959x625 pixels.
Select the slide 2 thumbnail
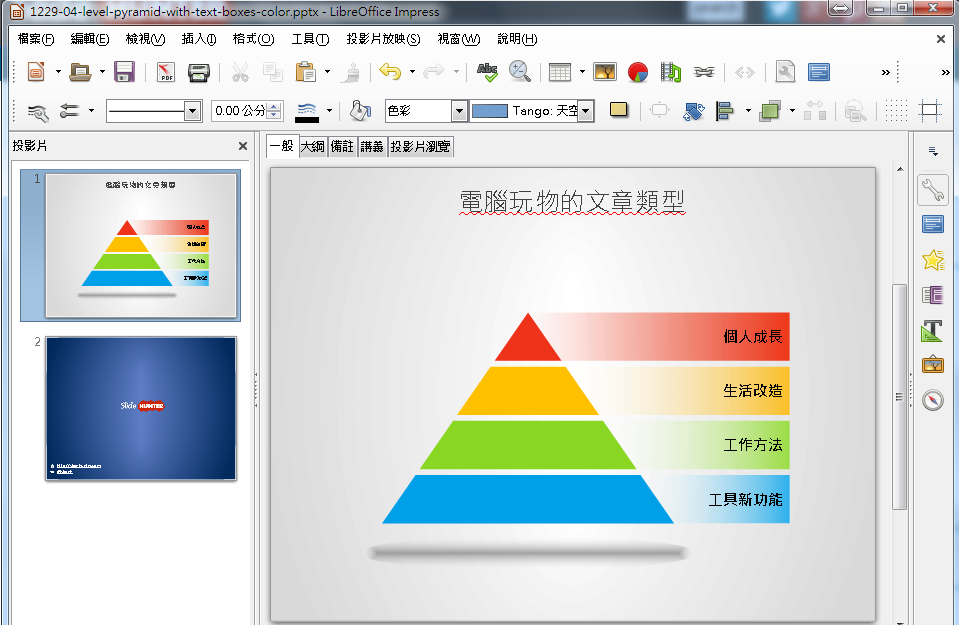[x=140, y=408]
